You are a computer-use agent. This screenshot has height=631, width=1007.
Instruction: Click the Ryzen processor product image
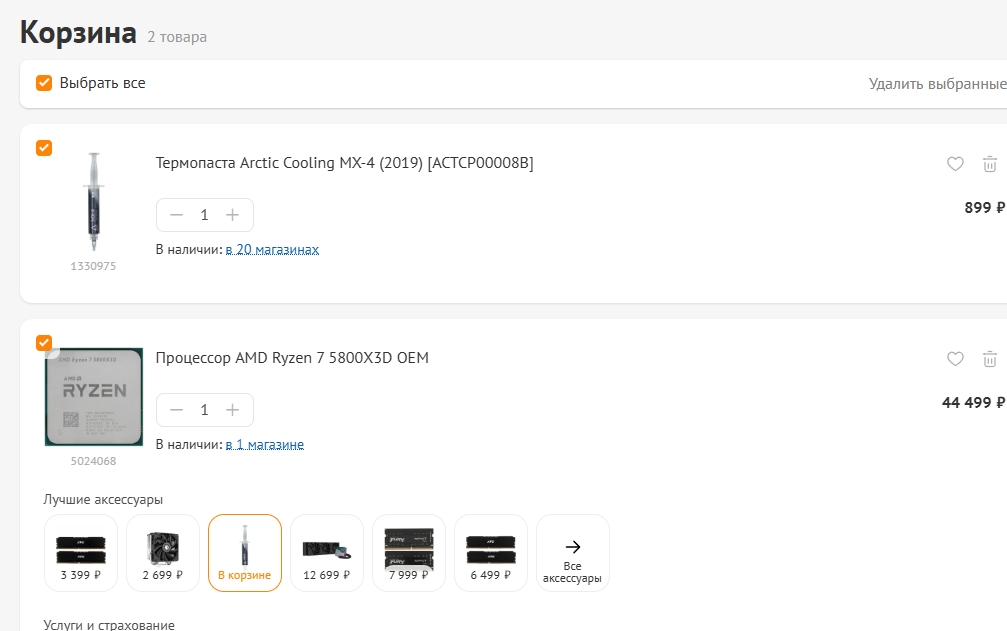93,397
